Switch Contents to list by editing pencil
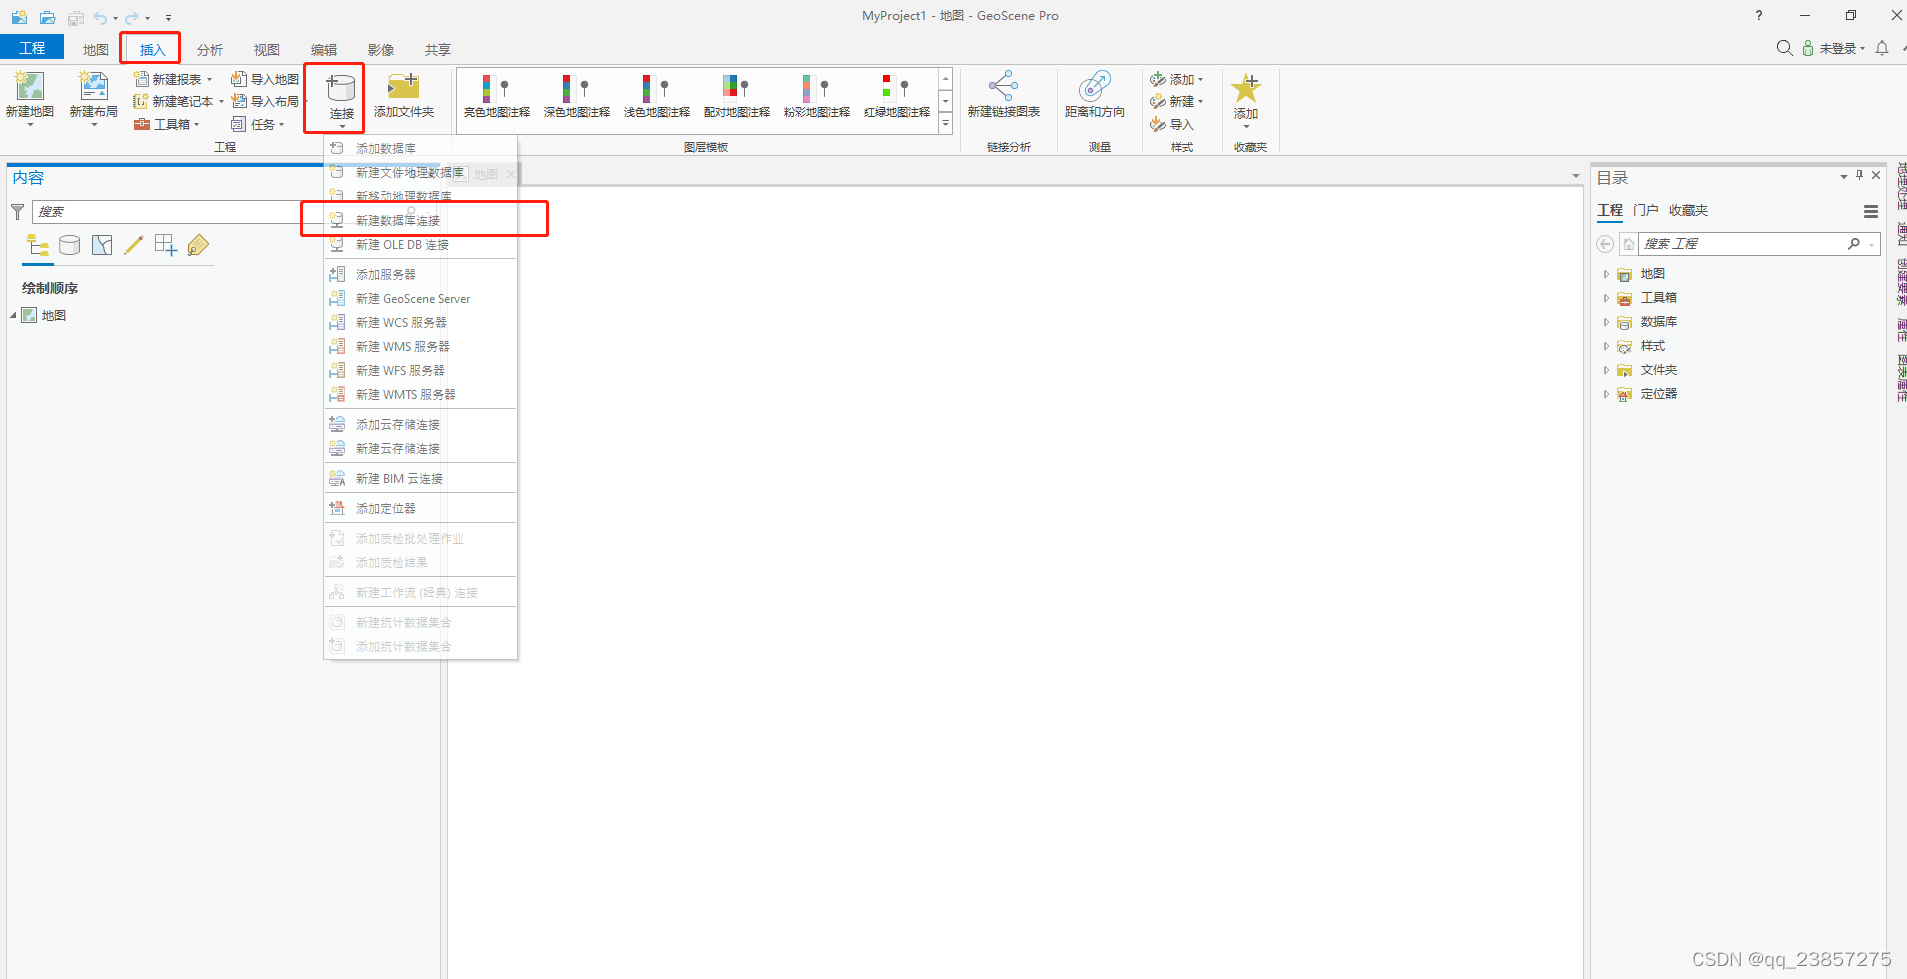 point(134,245)
